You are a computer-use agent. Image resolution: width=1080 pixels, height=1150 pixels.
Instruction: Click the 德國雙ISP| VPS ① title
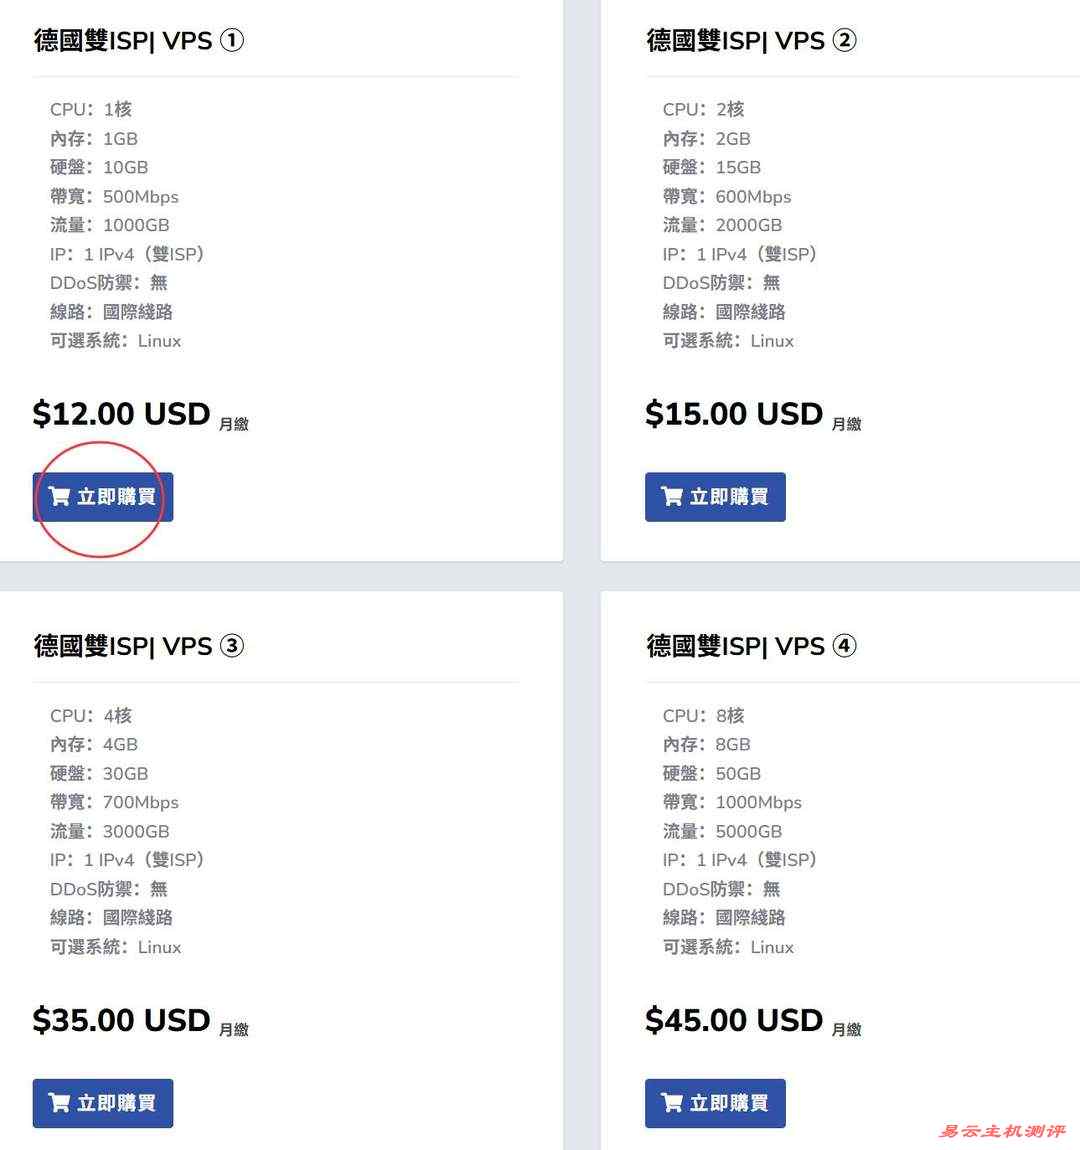point(138,41)
